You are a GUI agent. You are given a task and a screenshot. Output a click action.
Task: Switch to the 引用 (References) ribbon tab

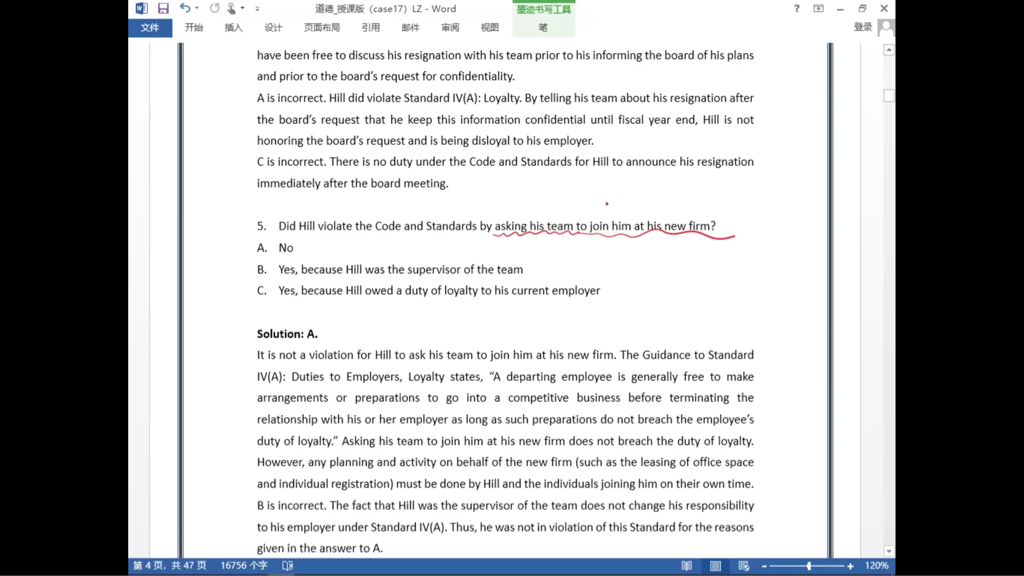(370, 27)
